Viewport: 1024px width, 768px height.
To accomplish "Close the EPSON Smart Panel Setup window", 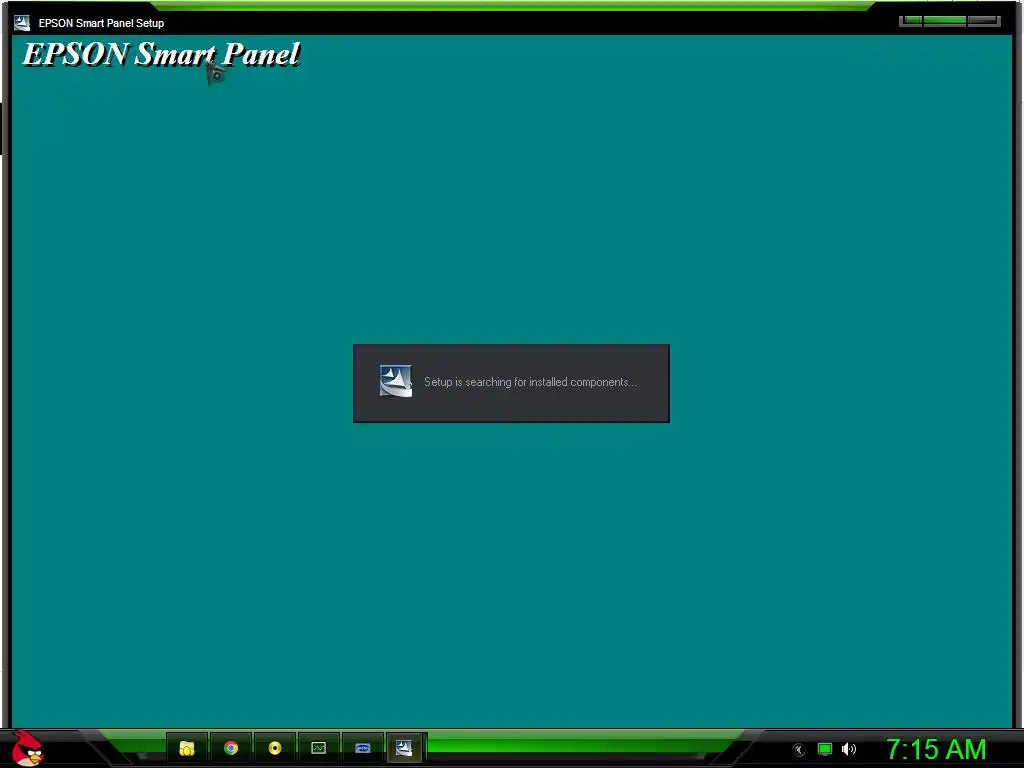I will click(984, 21).
